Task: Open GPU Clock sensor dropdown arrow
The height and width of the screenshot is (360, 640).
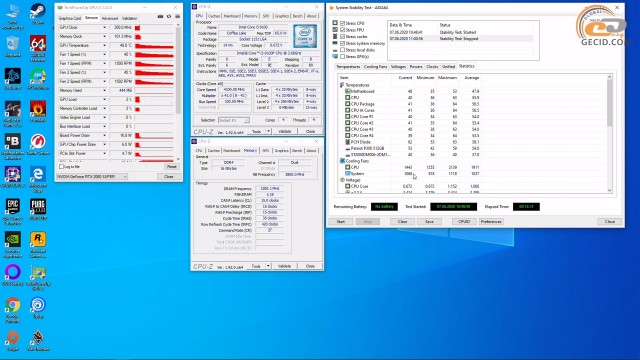Action: click(104, 27)
